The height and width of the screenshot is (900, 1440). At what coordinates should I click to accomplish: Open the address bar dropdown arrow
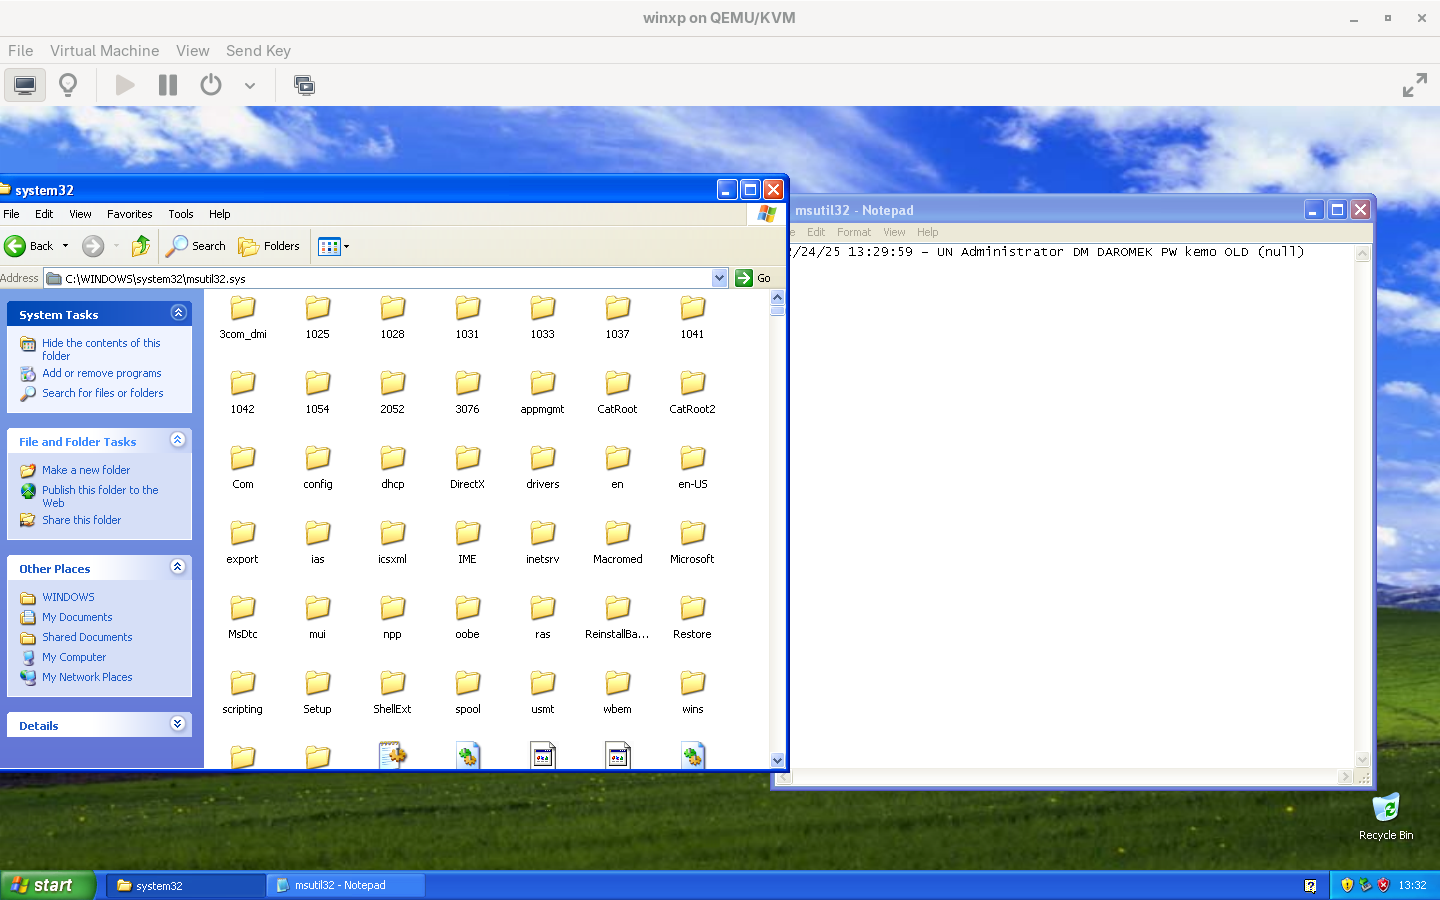click(719, 278)
